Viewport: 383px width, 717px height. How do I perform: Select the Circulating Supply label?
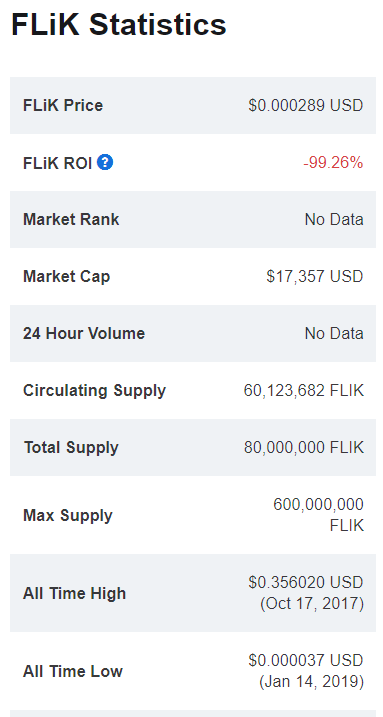(x=95, y=391)
